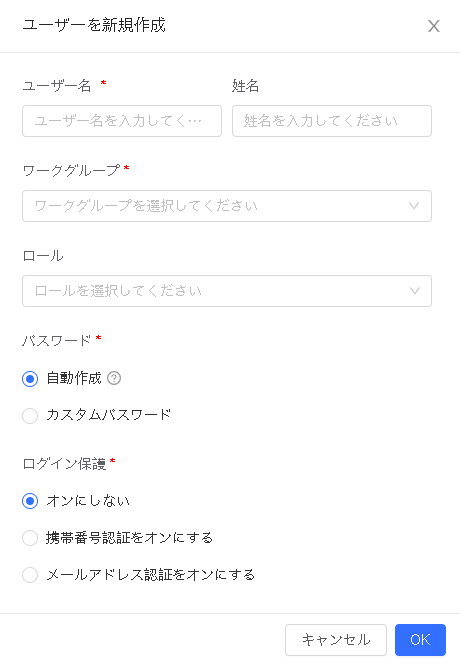The image size is (460, 664).
Task: Select the 自動作成 password radio button
Action: pyautogui.click(x=30, y=379)
